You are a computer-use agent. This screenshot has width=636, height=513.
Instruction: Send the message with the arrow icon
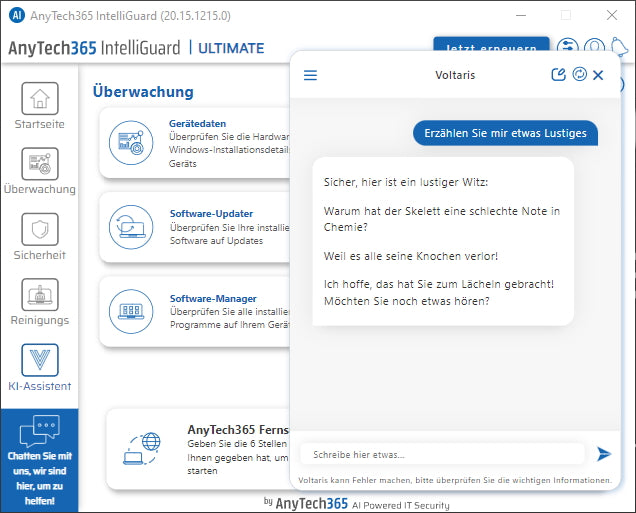604,454
